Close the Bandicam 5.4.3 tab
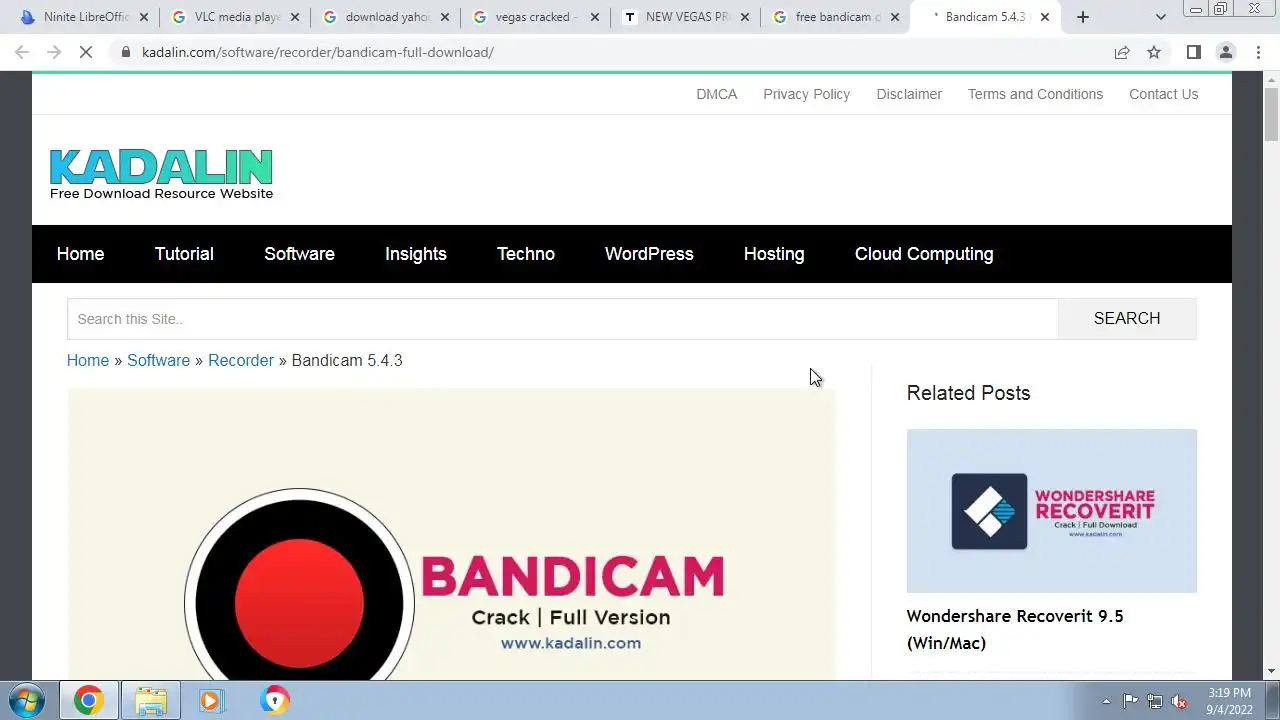This screenshot has width=1280, height=720. (x=1045, y=17)
